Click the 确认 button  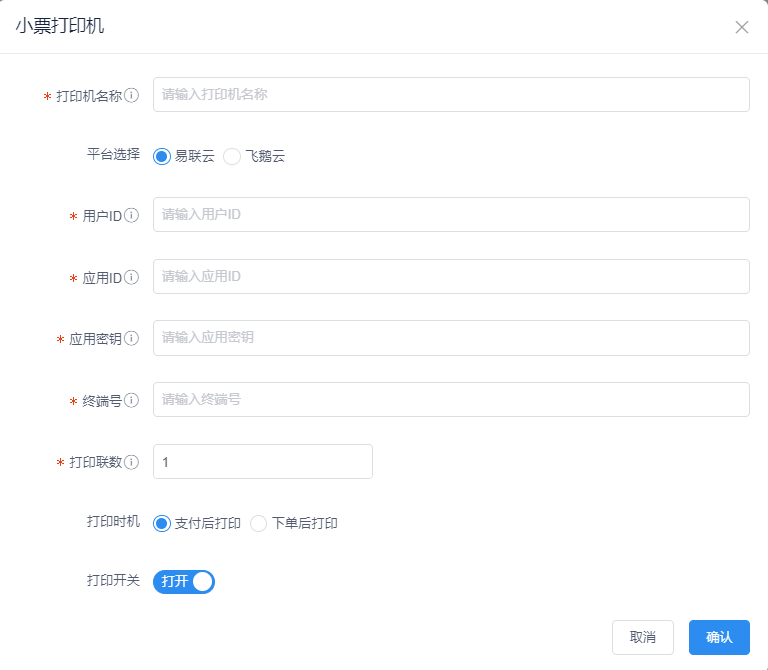point(719,637)
